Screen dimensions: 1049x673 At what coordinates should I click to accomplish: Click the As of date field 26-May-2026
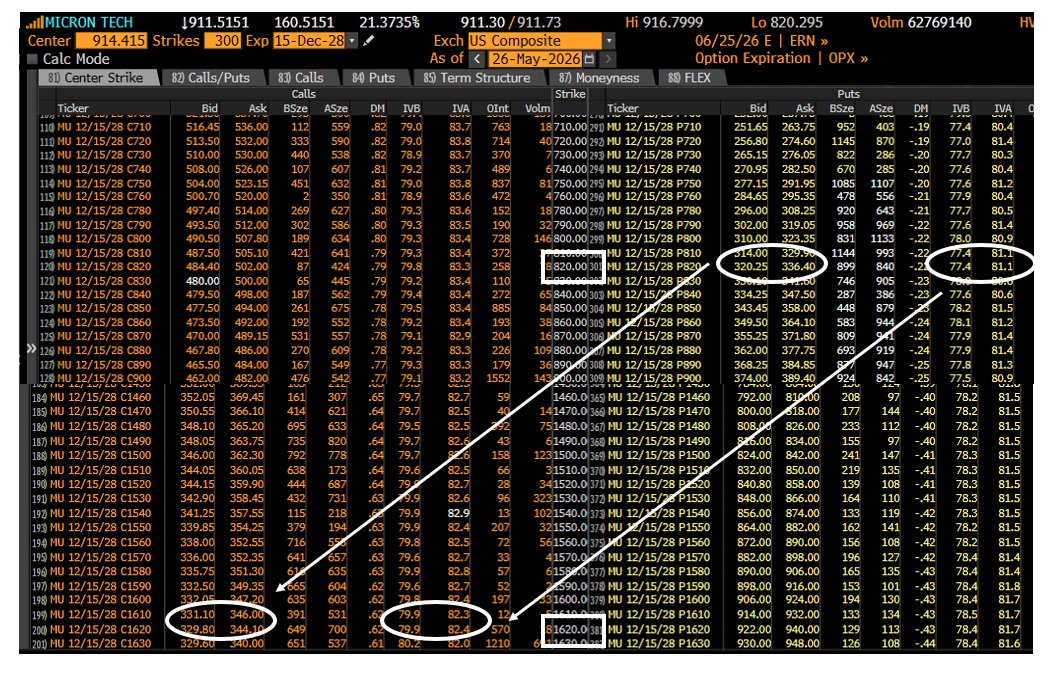point(536,59)
